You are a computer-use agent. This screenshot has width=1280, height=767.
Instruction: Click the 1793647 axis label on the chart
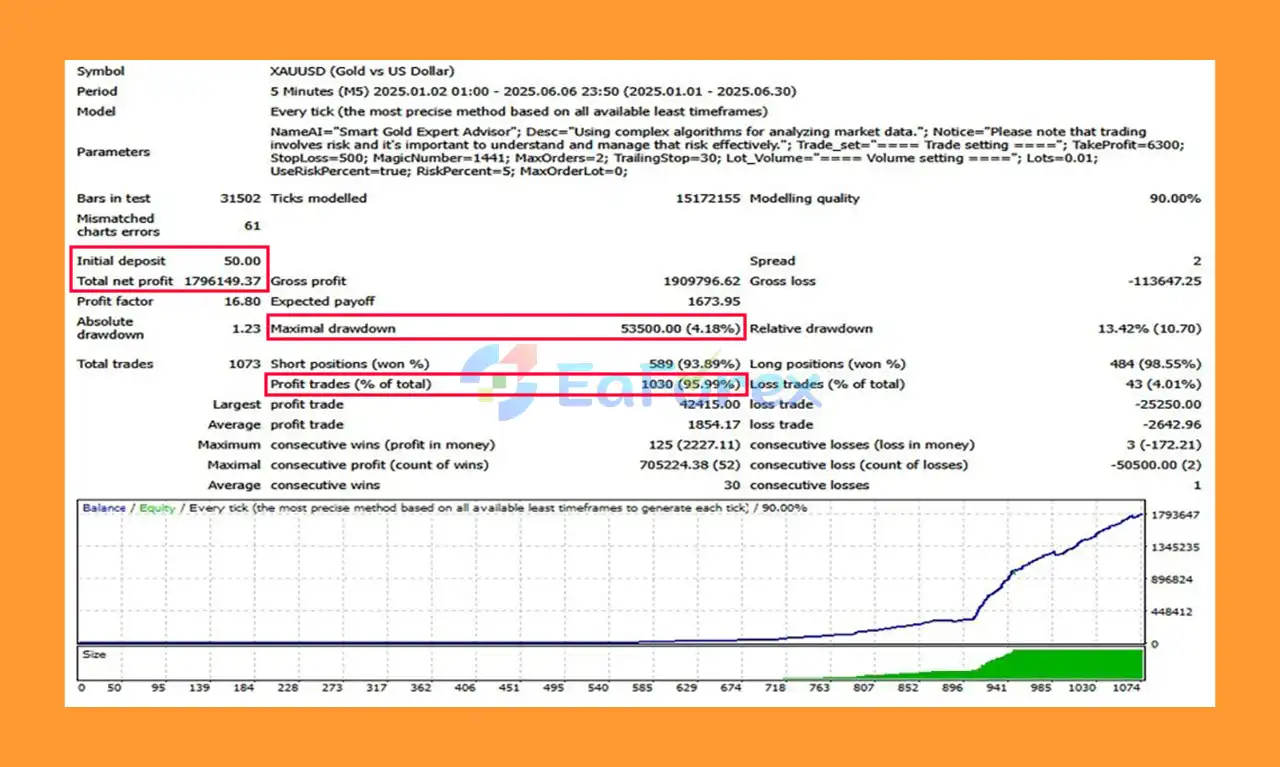click(1176, 515)
